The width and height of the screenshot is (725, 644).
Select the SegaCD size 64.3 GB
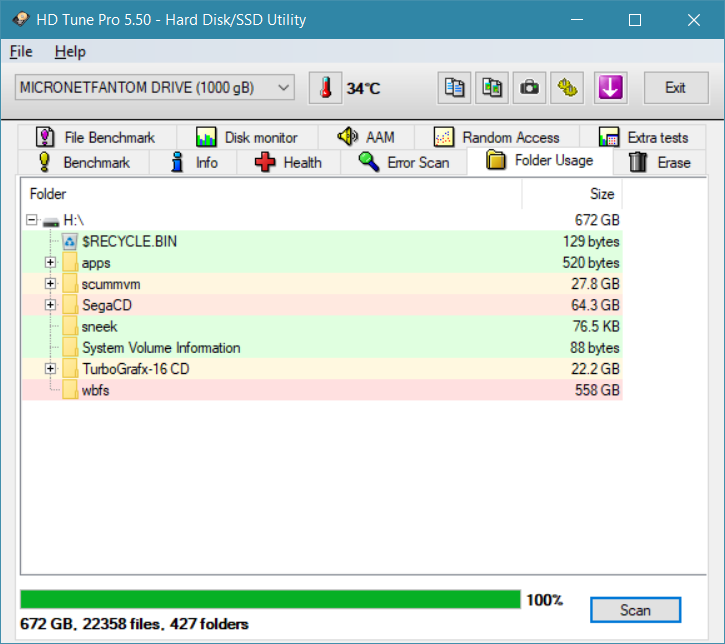tap(595, 305)
